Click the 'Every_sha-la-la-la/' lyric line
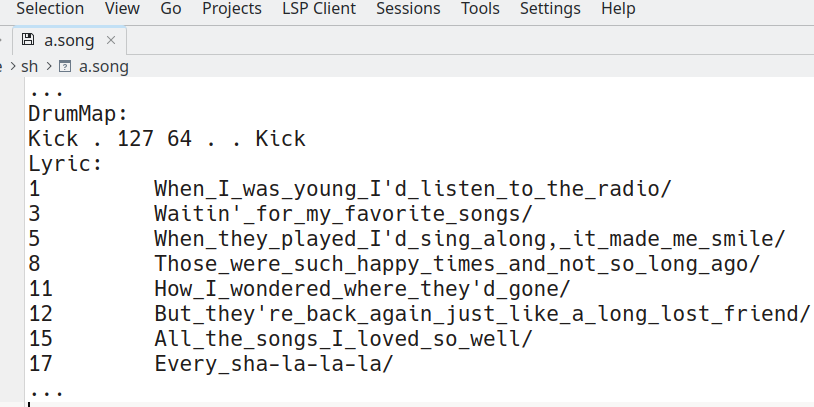The image size is (814, 407). 273,364
